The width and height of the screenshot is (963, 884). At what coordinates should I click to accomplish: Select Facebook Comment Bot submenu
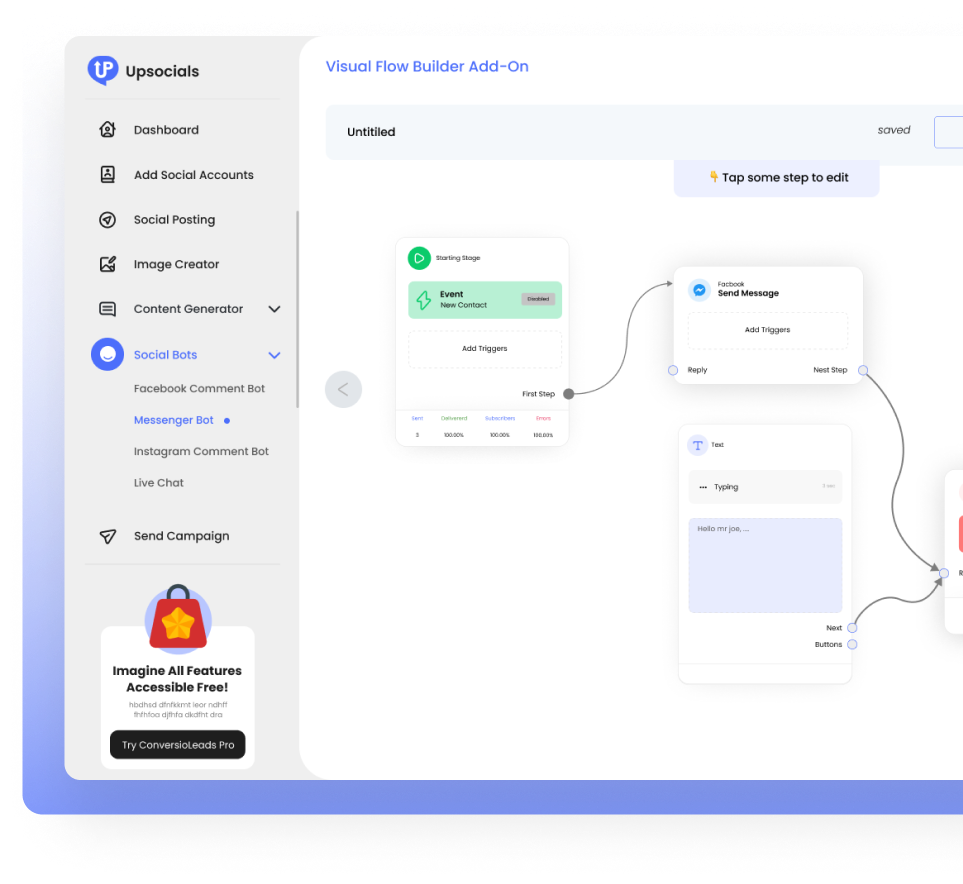tap(199, 388)
